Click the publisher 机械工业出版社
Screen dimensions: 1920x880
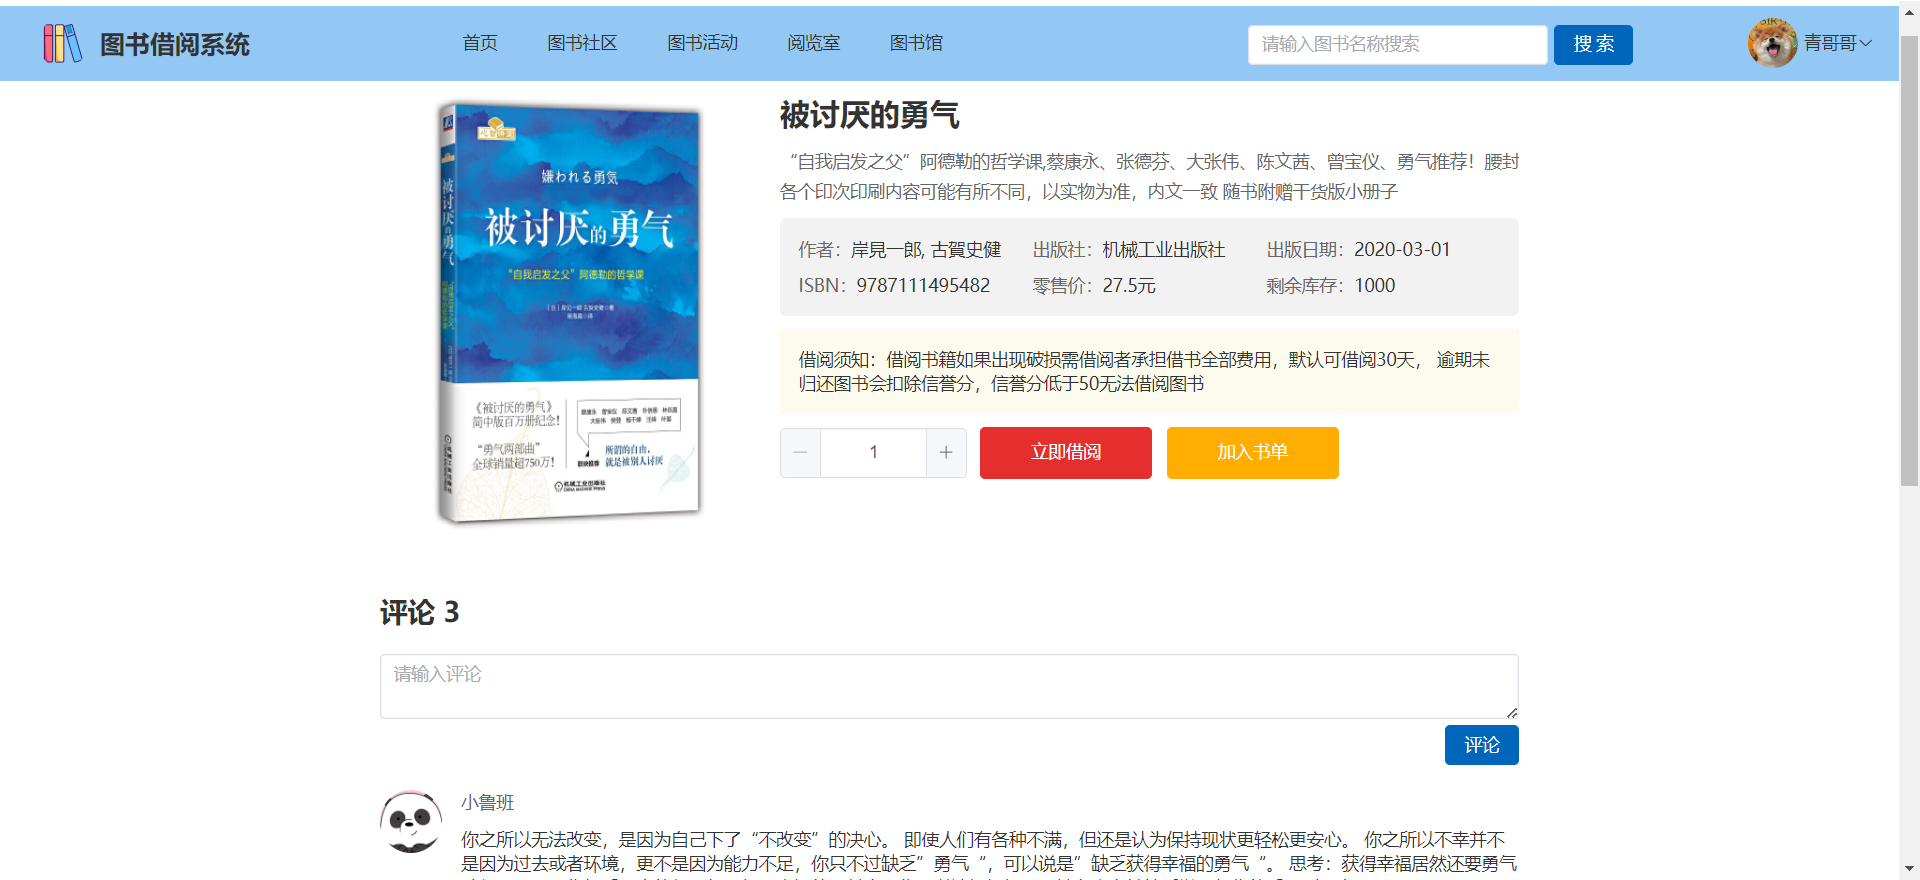[1164, 250]
